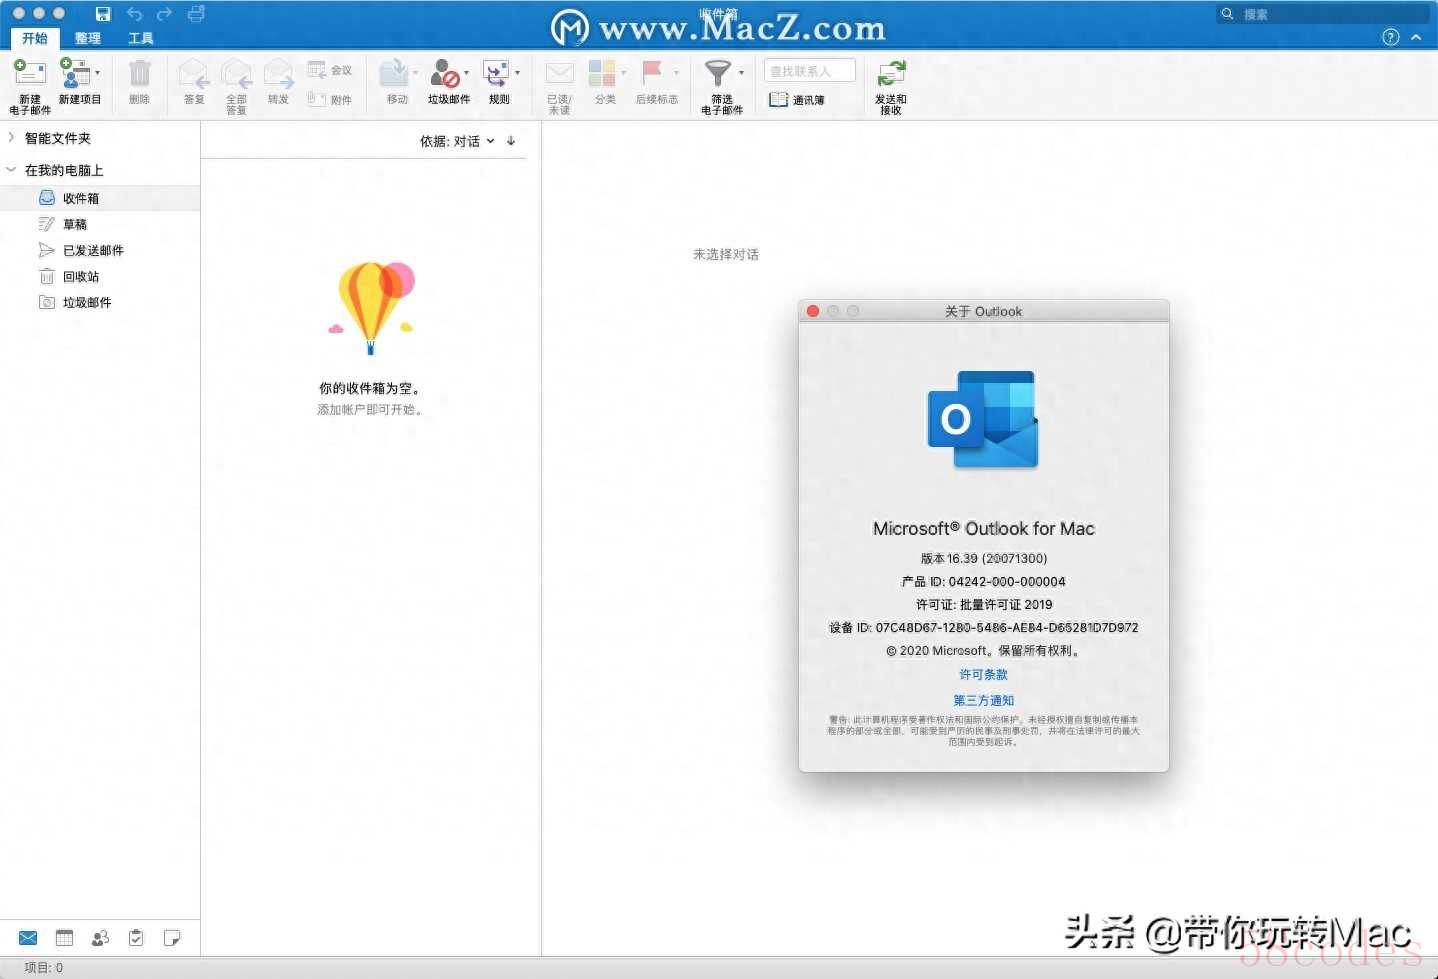Click the 新建项目 icon
The height and width of the screenshot is (979, 1438).
pos(74,72)
